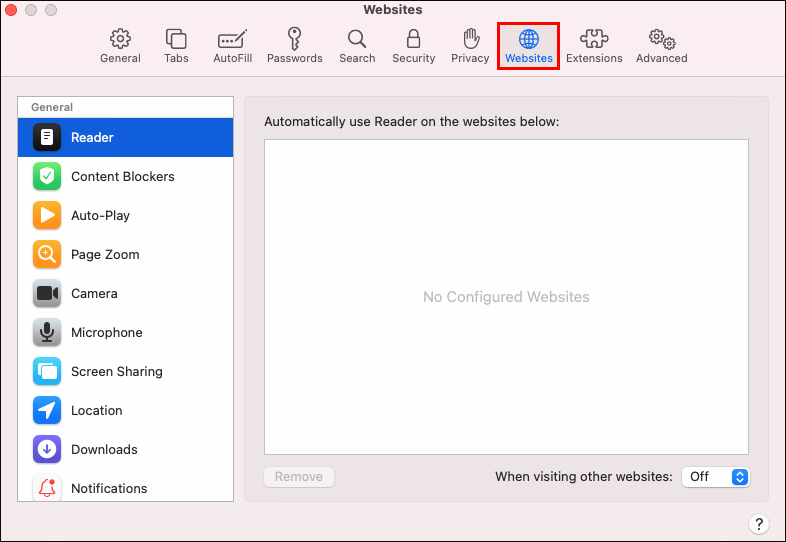Click the Page Zoom magnifier icon
The image size is (786, 542).
[x=47, y=254]
